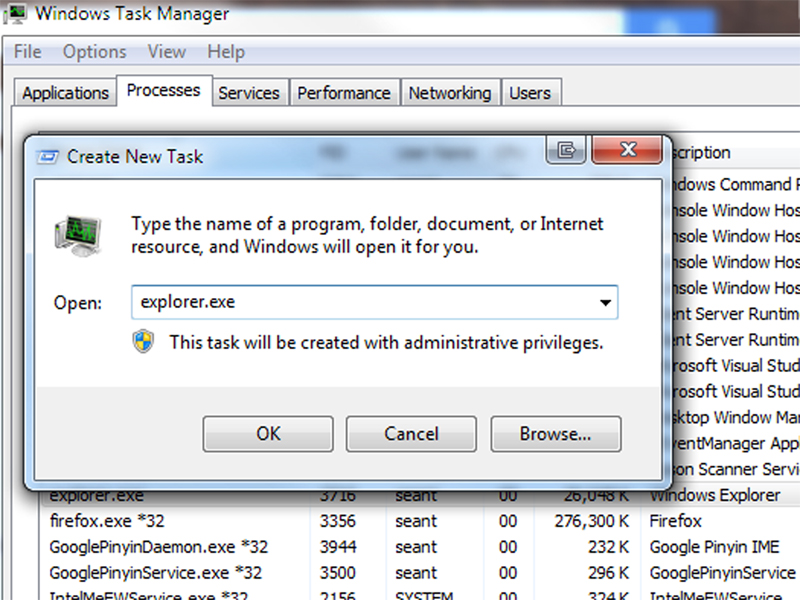Select the explorer.exe process row
This screenshot has width=800, height=600.
tap(419, 499)
